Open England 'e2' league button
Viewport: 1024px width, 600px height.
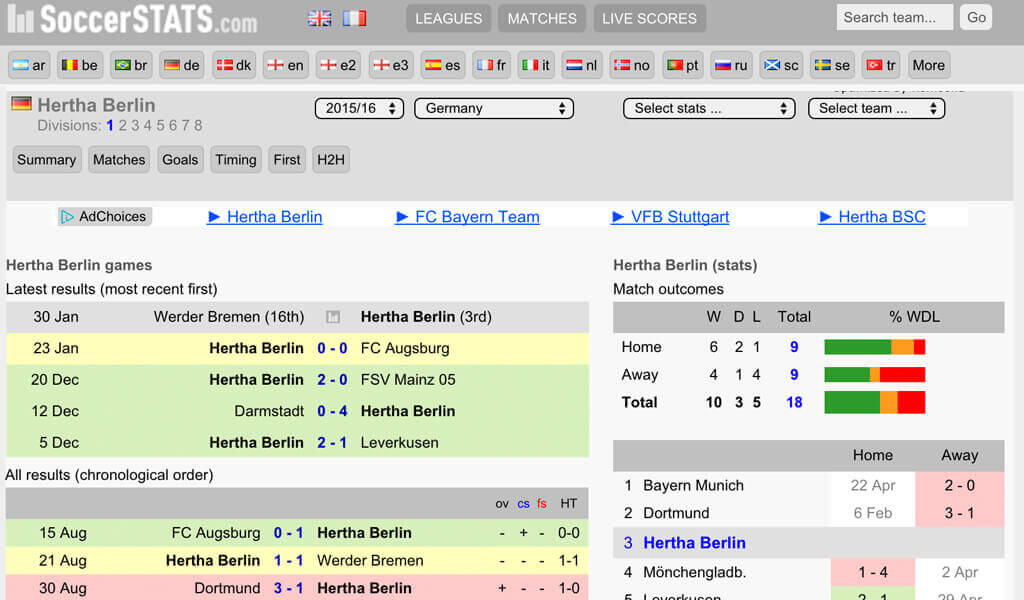(x=338, y=65)
